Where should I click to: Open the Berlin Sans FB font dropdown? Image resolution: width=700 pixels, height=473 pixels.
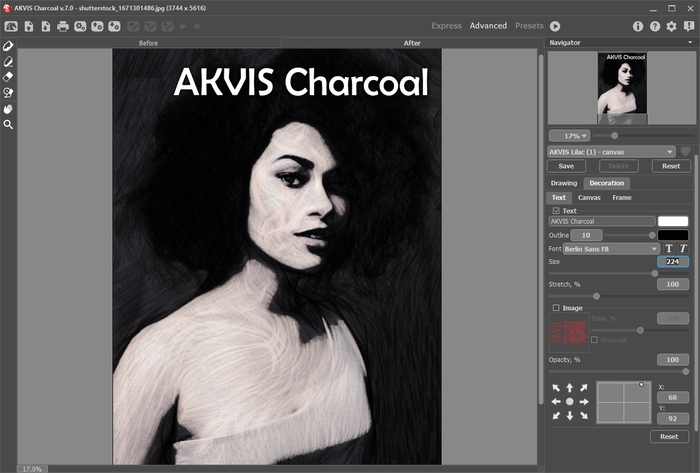(611, 249)
